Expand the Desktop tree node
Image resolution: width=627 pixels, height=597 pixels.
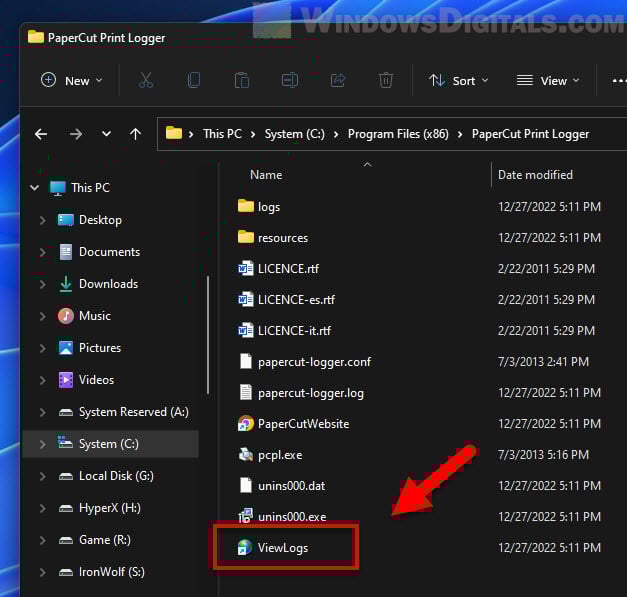pos(43,220)
